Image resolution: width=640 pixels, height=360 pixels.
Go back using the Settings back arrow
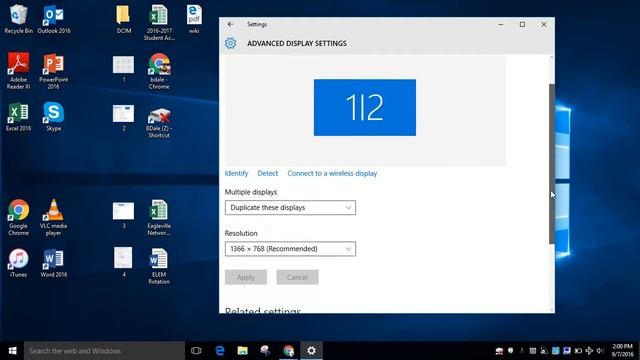[231, 24]
